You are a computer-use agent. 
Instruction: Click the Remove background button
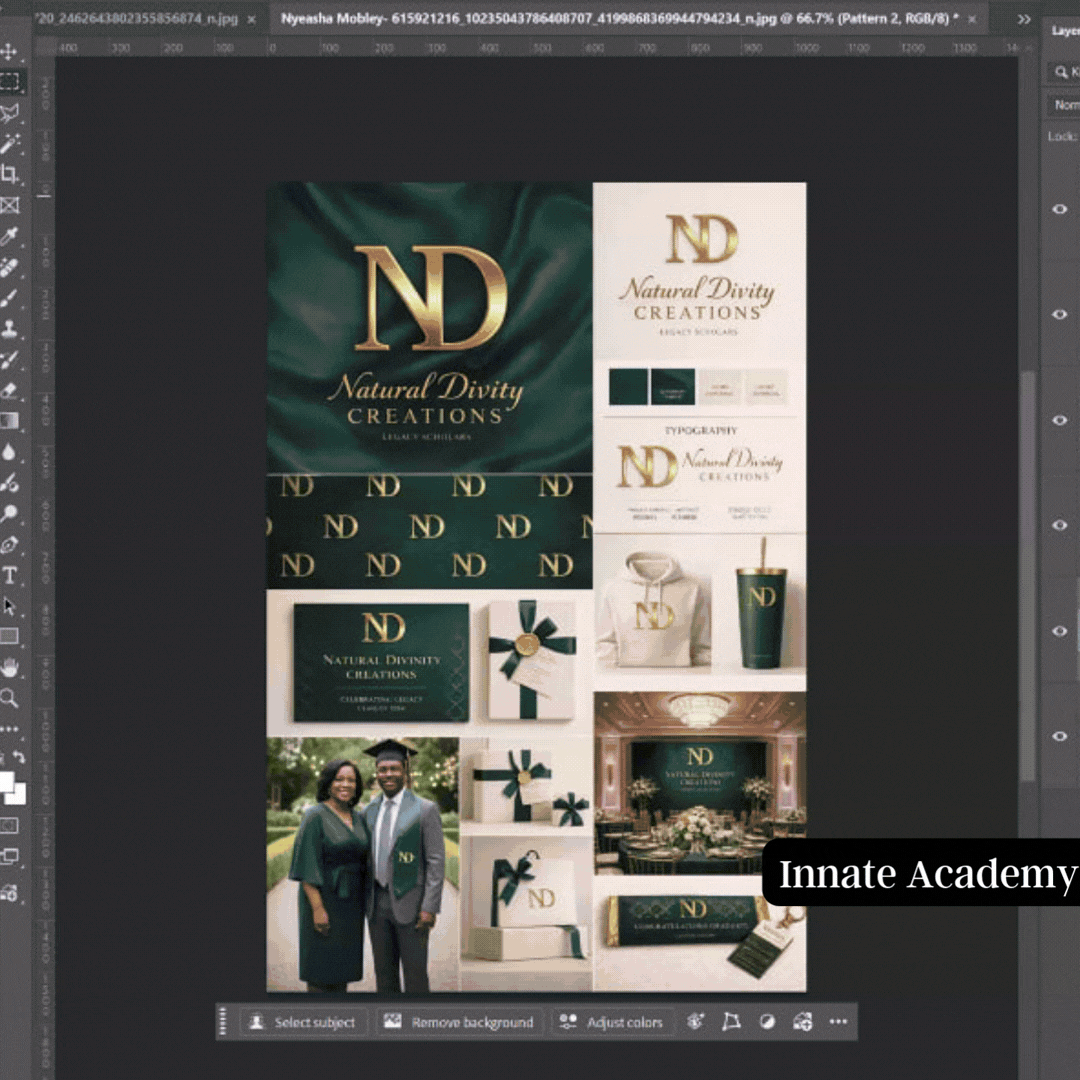[x=459, y=1022]
